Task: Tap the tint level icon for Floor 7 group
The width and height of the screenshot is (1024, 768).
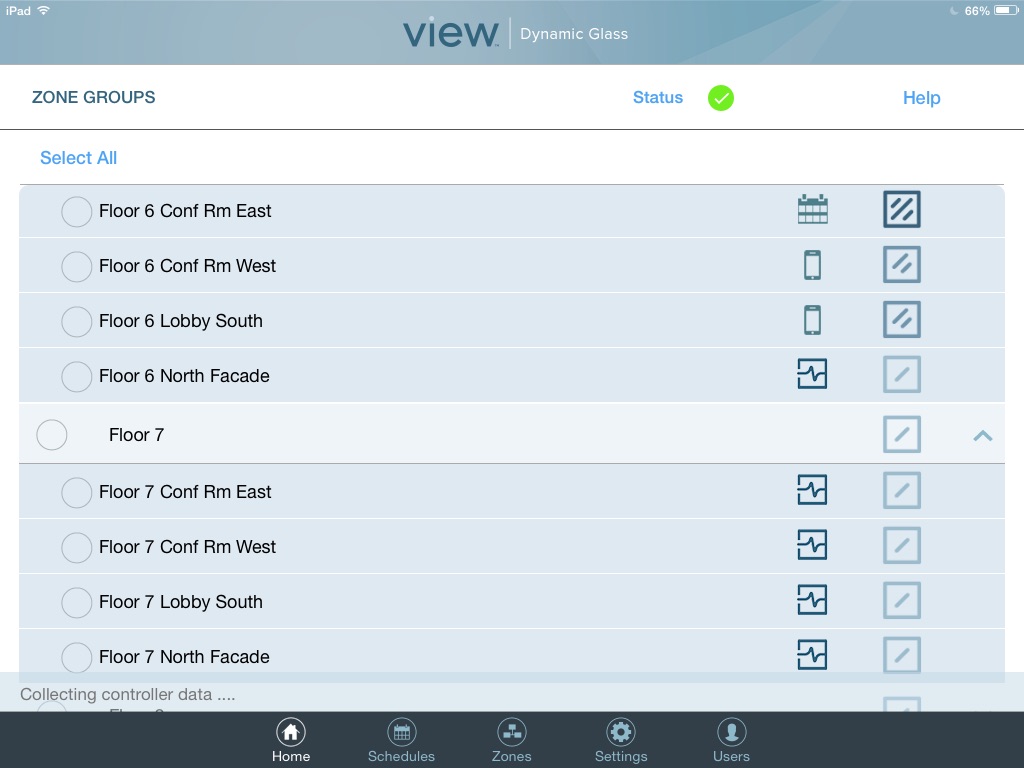Action: coord(901,435)
